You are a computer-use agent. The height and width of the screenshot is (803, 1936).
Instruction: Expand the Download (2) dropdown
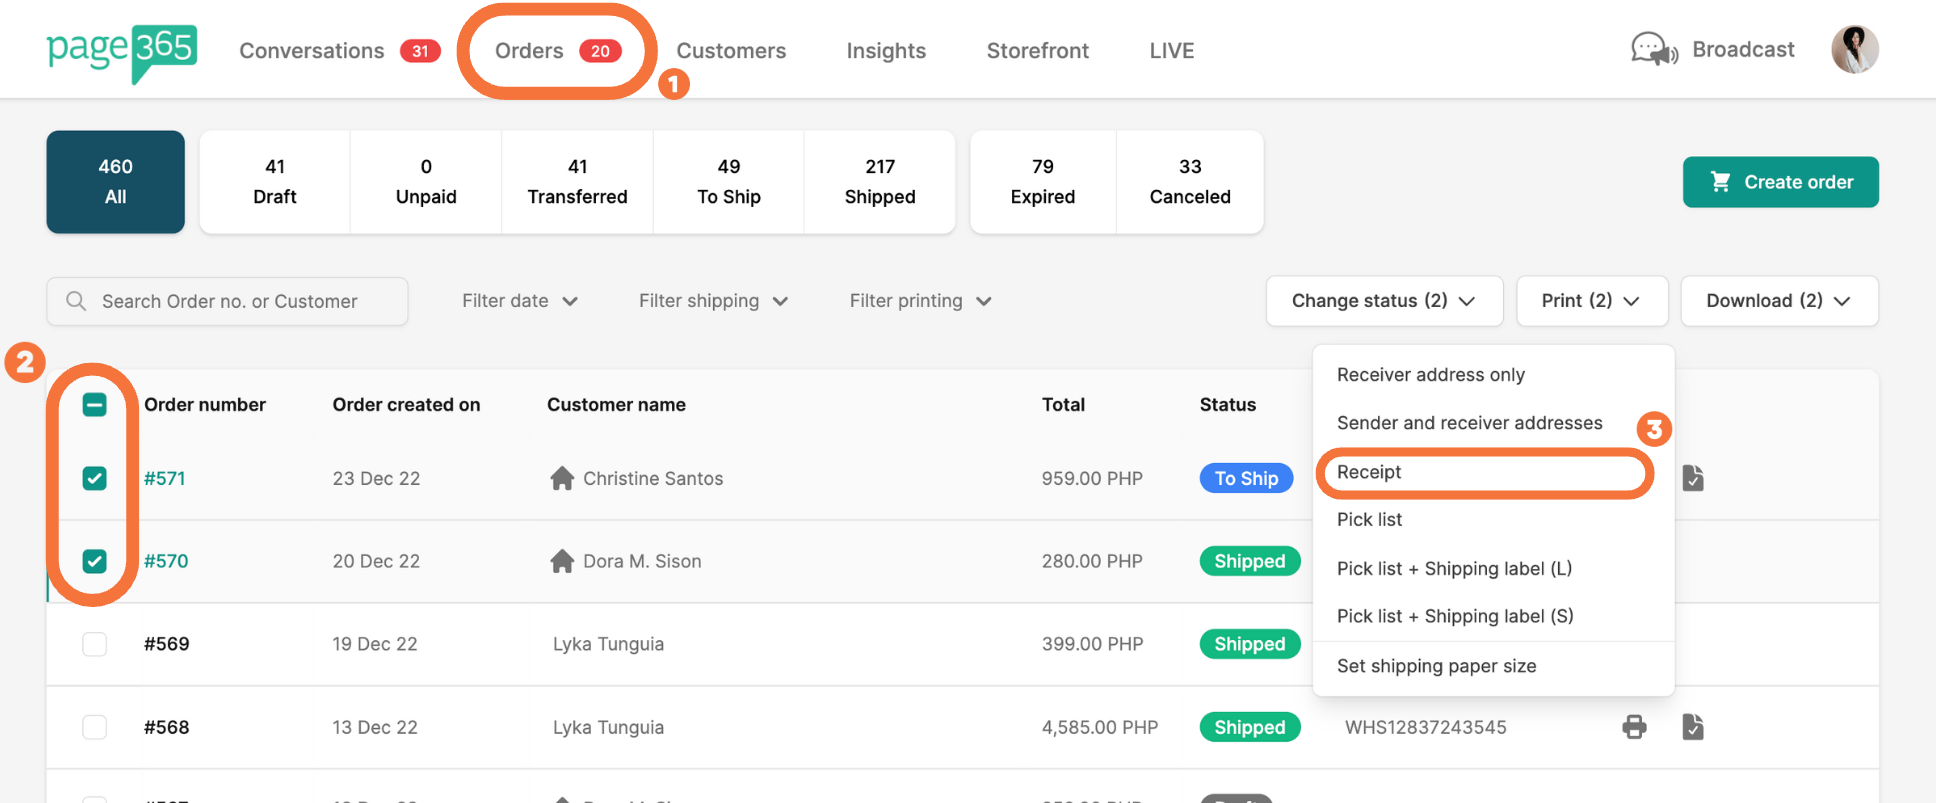[x=1778, y=301]
